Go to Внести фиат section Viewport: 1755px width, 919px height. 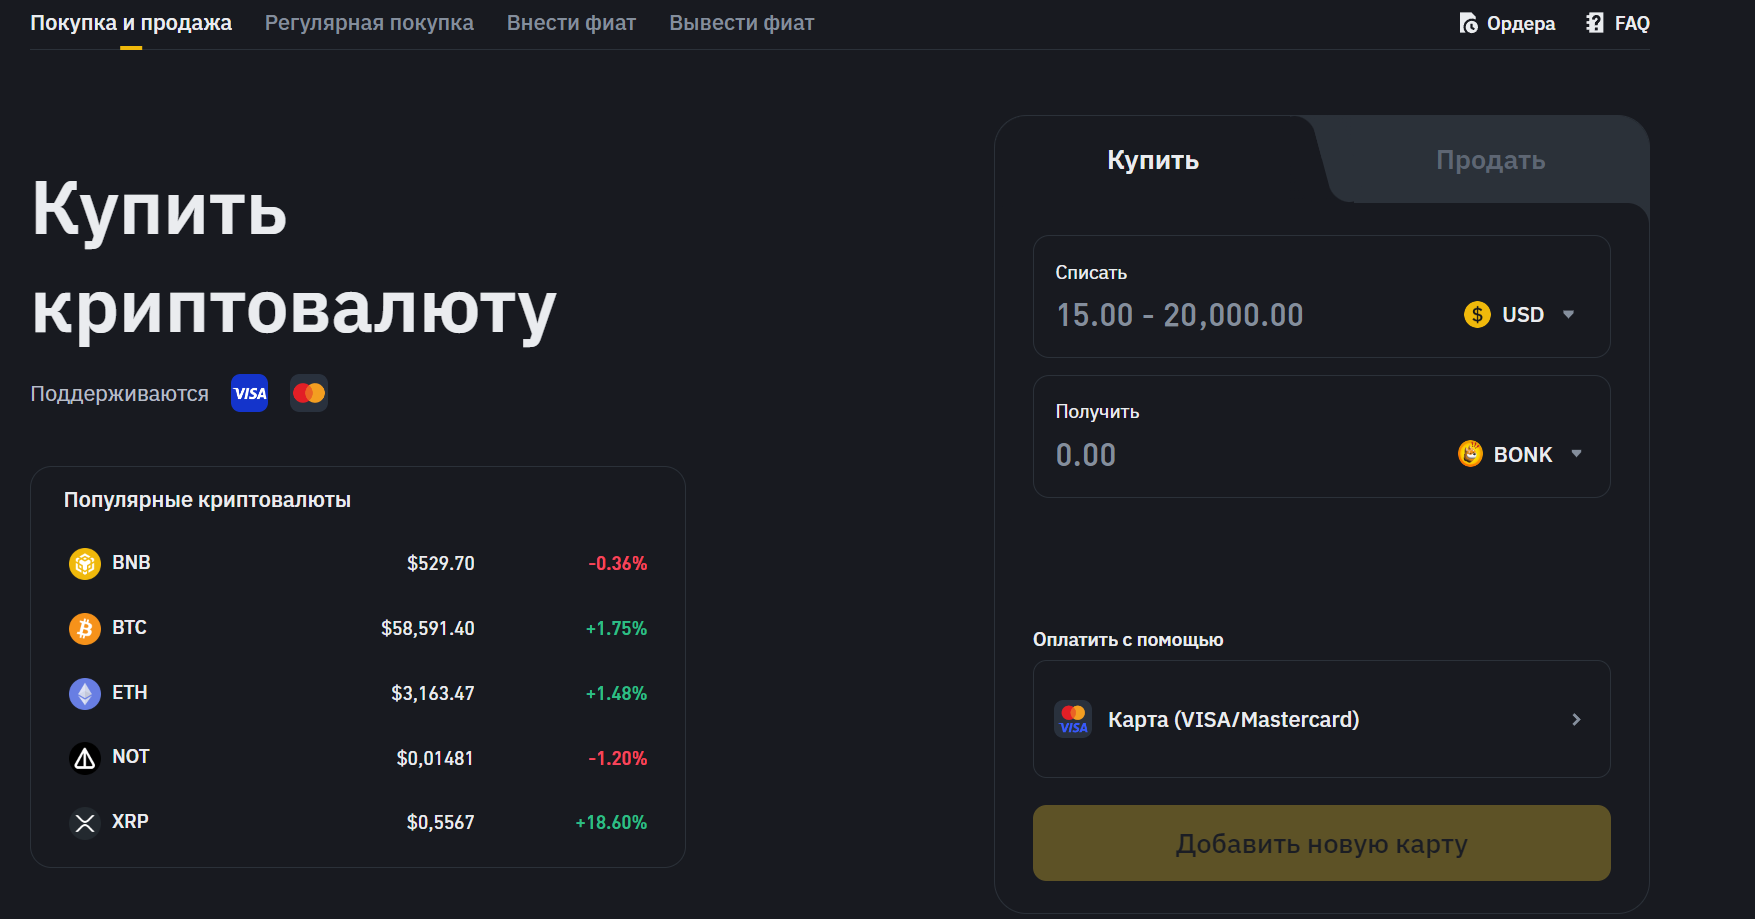571,23
